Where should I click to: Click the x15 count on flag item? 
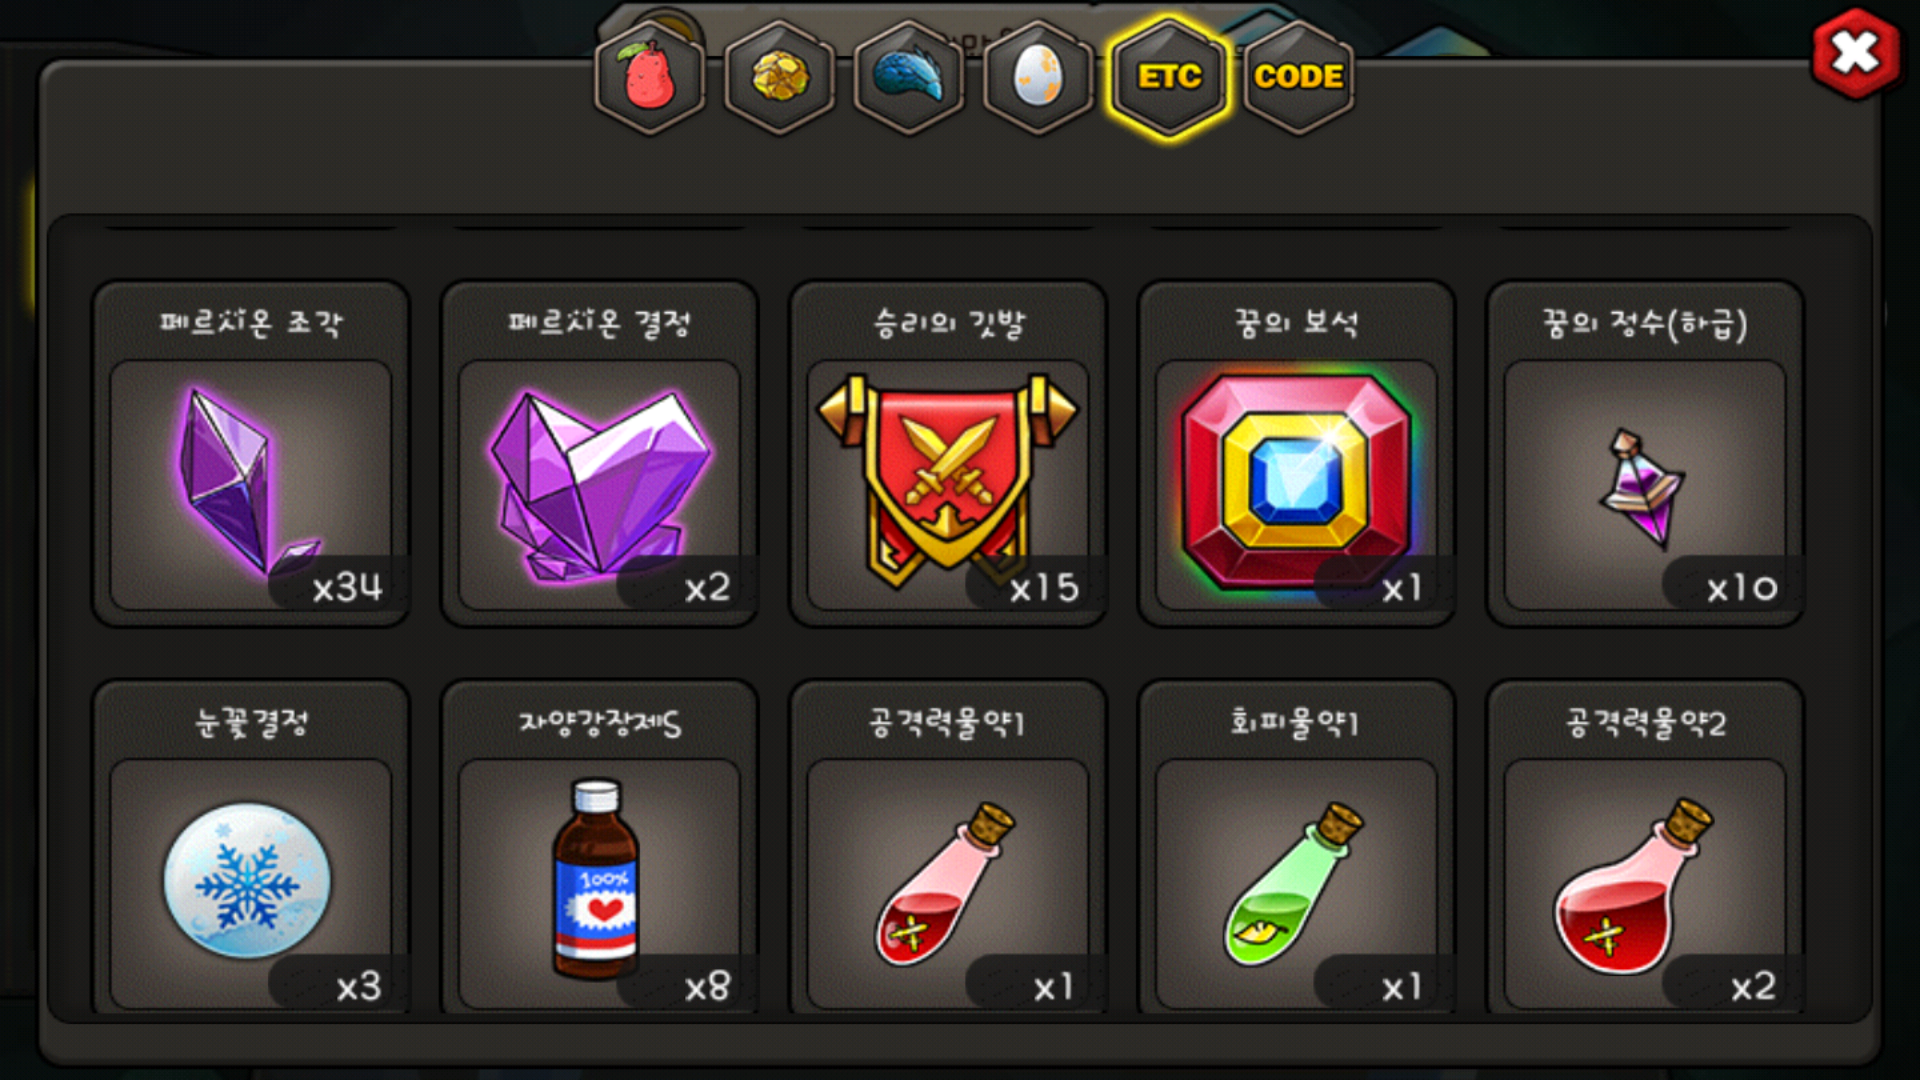tap(1044, 587)
